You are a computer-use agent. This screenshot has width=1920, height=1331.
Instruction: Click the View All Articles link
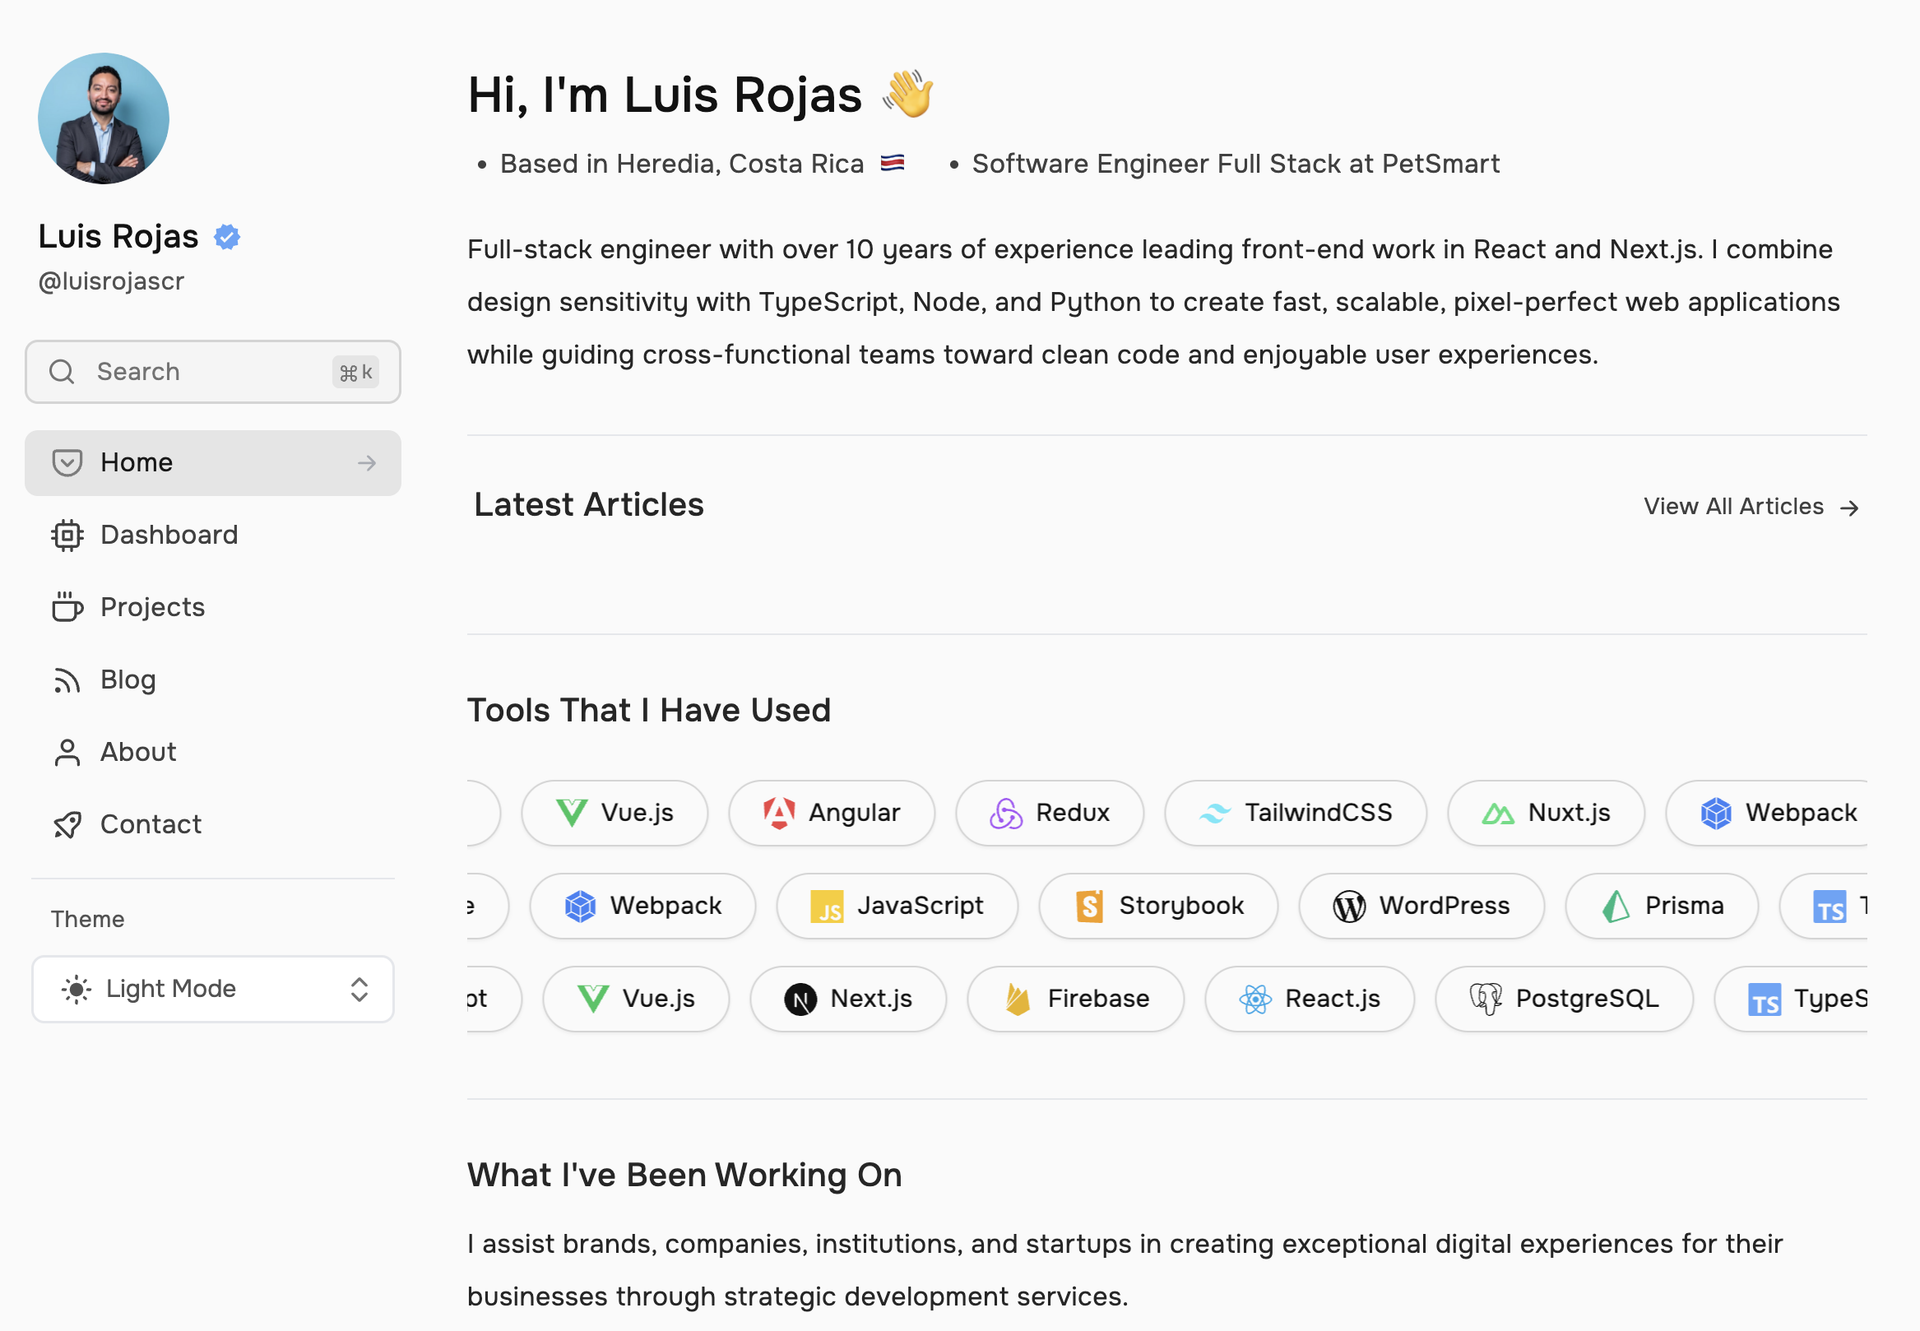tap(1751, 507)
